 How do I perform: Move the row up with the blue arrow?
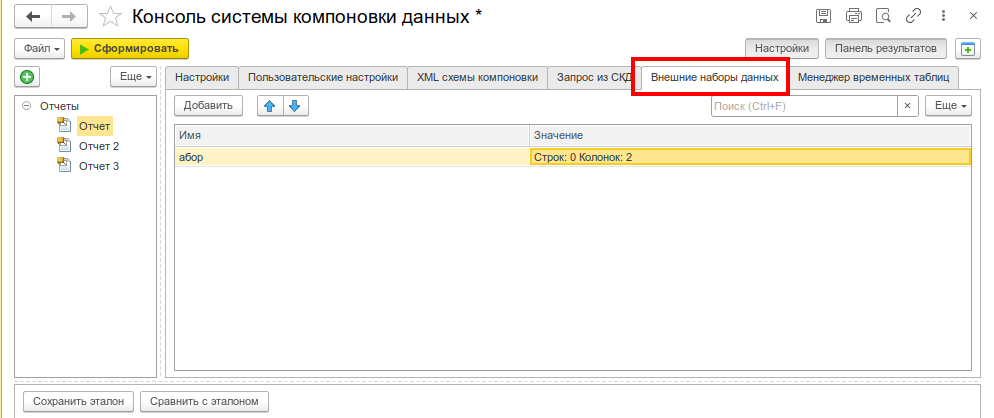pyautogui.click(x=269, y=106)
